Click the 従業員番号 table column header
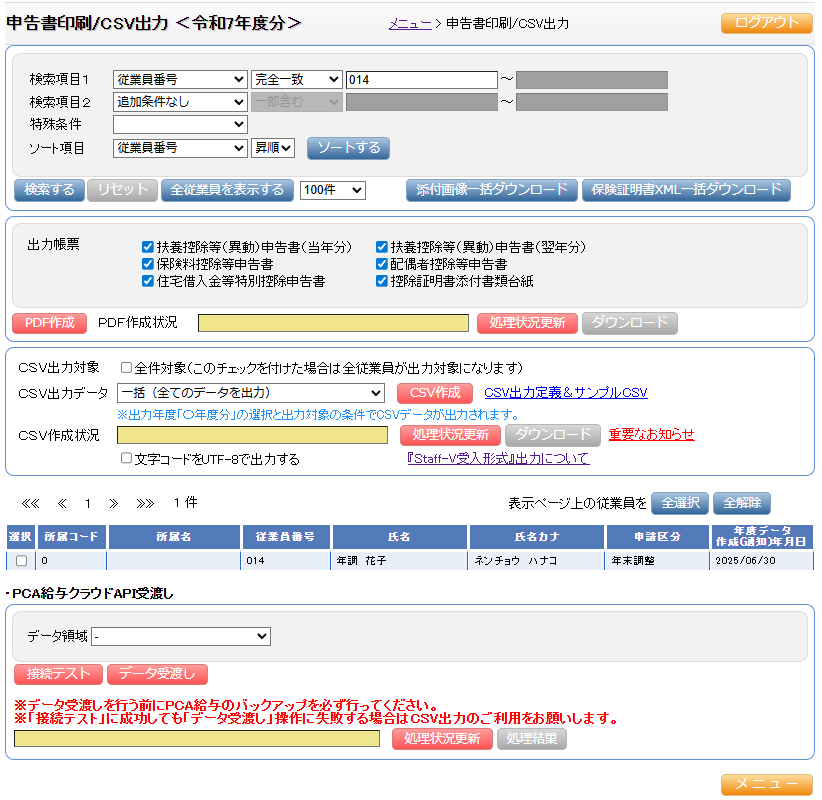Screen dimensions: 822x800 [286, 537]
